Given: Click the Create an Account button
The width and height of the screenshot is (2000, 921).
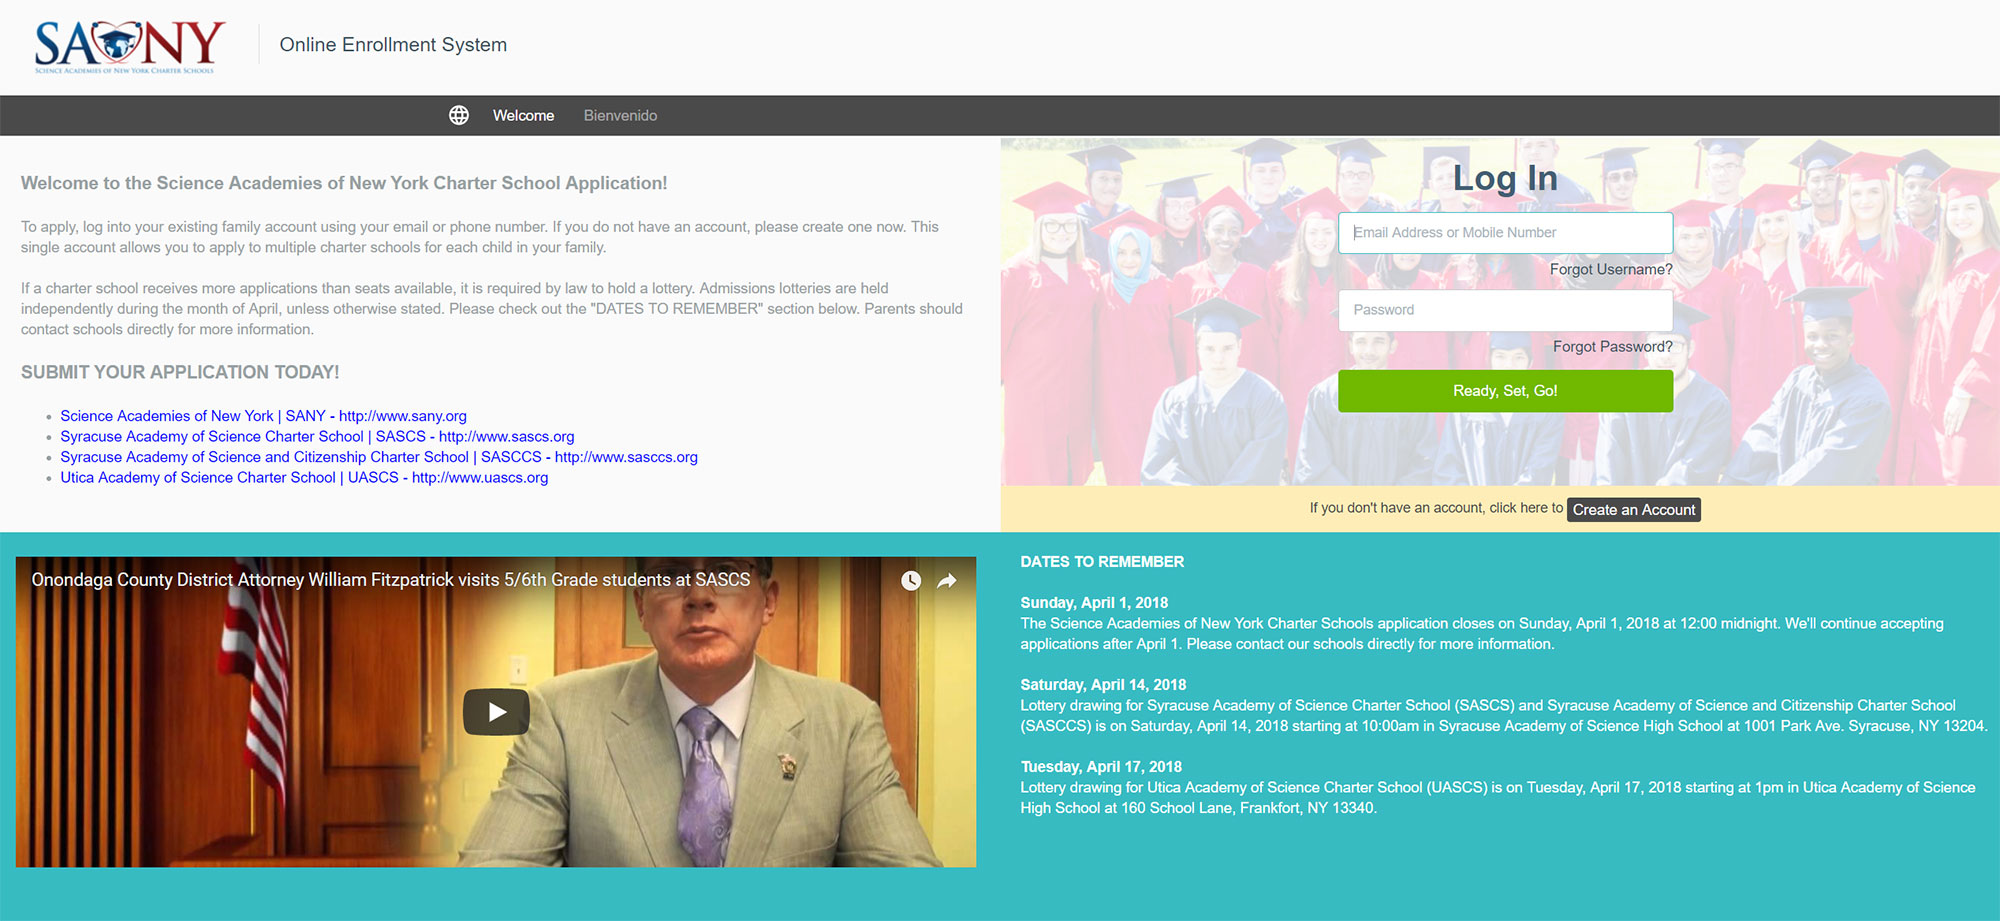Looking at the screenshot, I should pyautogui.click(x=1633, y=510).
